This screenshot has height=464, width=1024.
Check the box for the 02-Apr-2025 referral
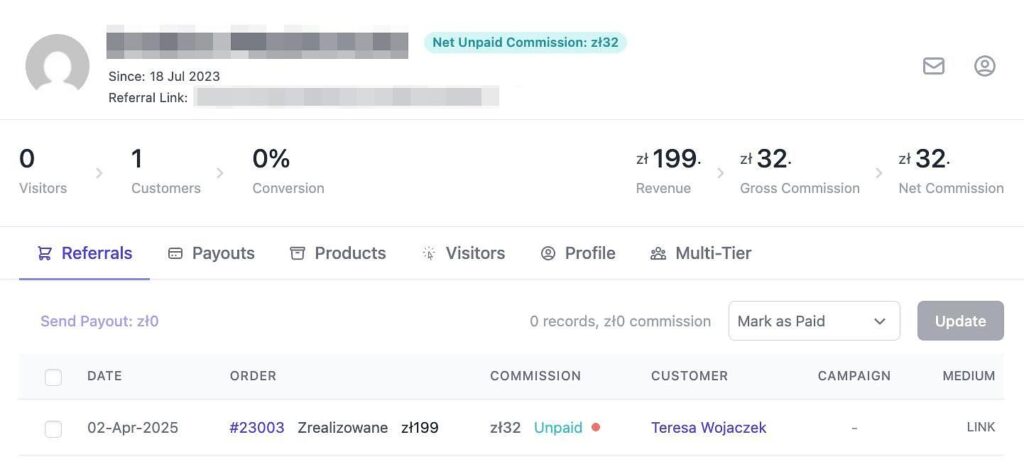pyautogui.click(x=53, y=429)
